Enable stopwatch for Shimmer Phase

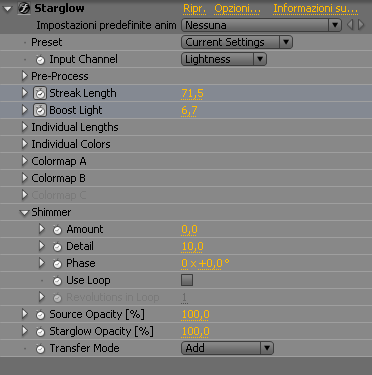[x=57, y=264]
